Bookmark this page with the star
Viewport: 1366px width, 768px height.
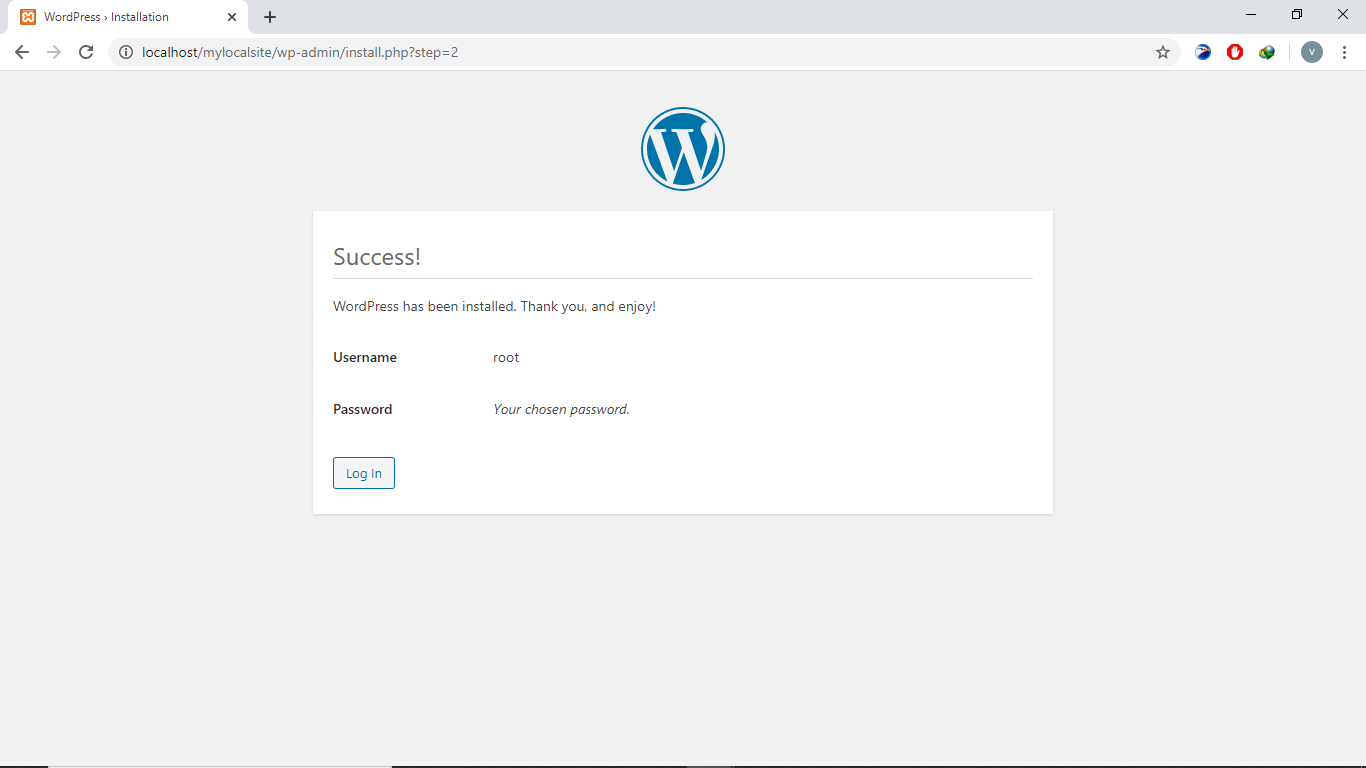[1163, 52]
